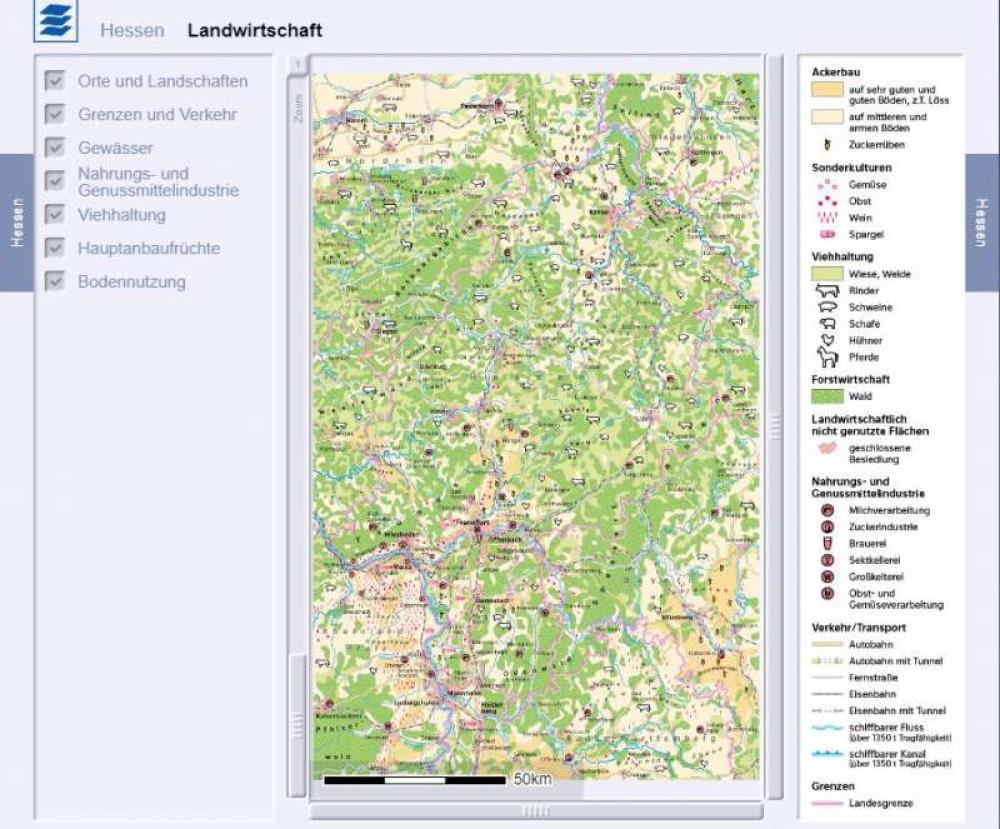Click the Viehhaltung label text
This screenshot has width=1000, height=829.
[x=122, y=215]
